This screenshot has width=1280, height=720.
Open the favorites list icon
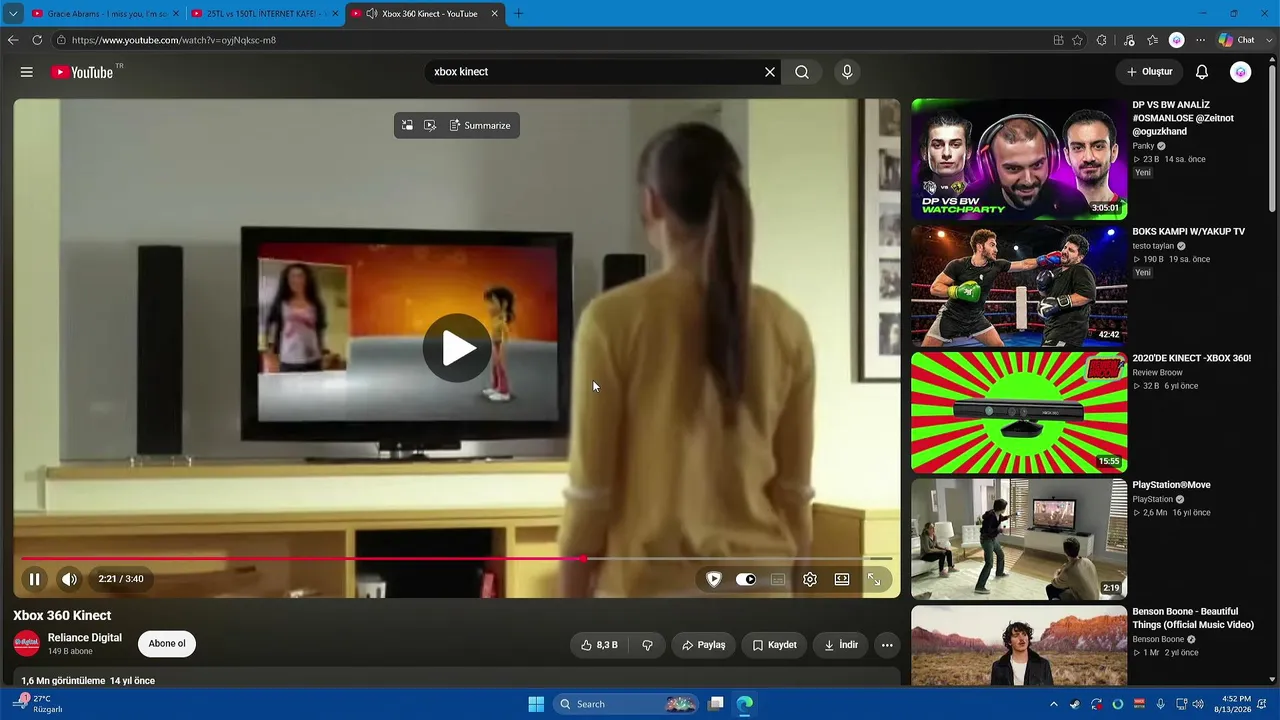coord(1152,40)
